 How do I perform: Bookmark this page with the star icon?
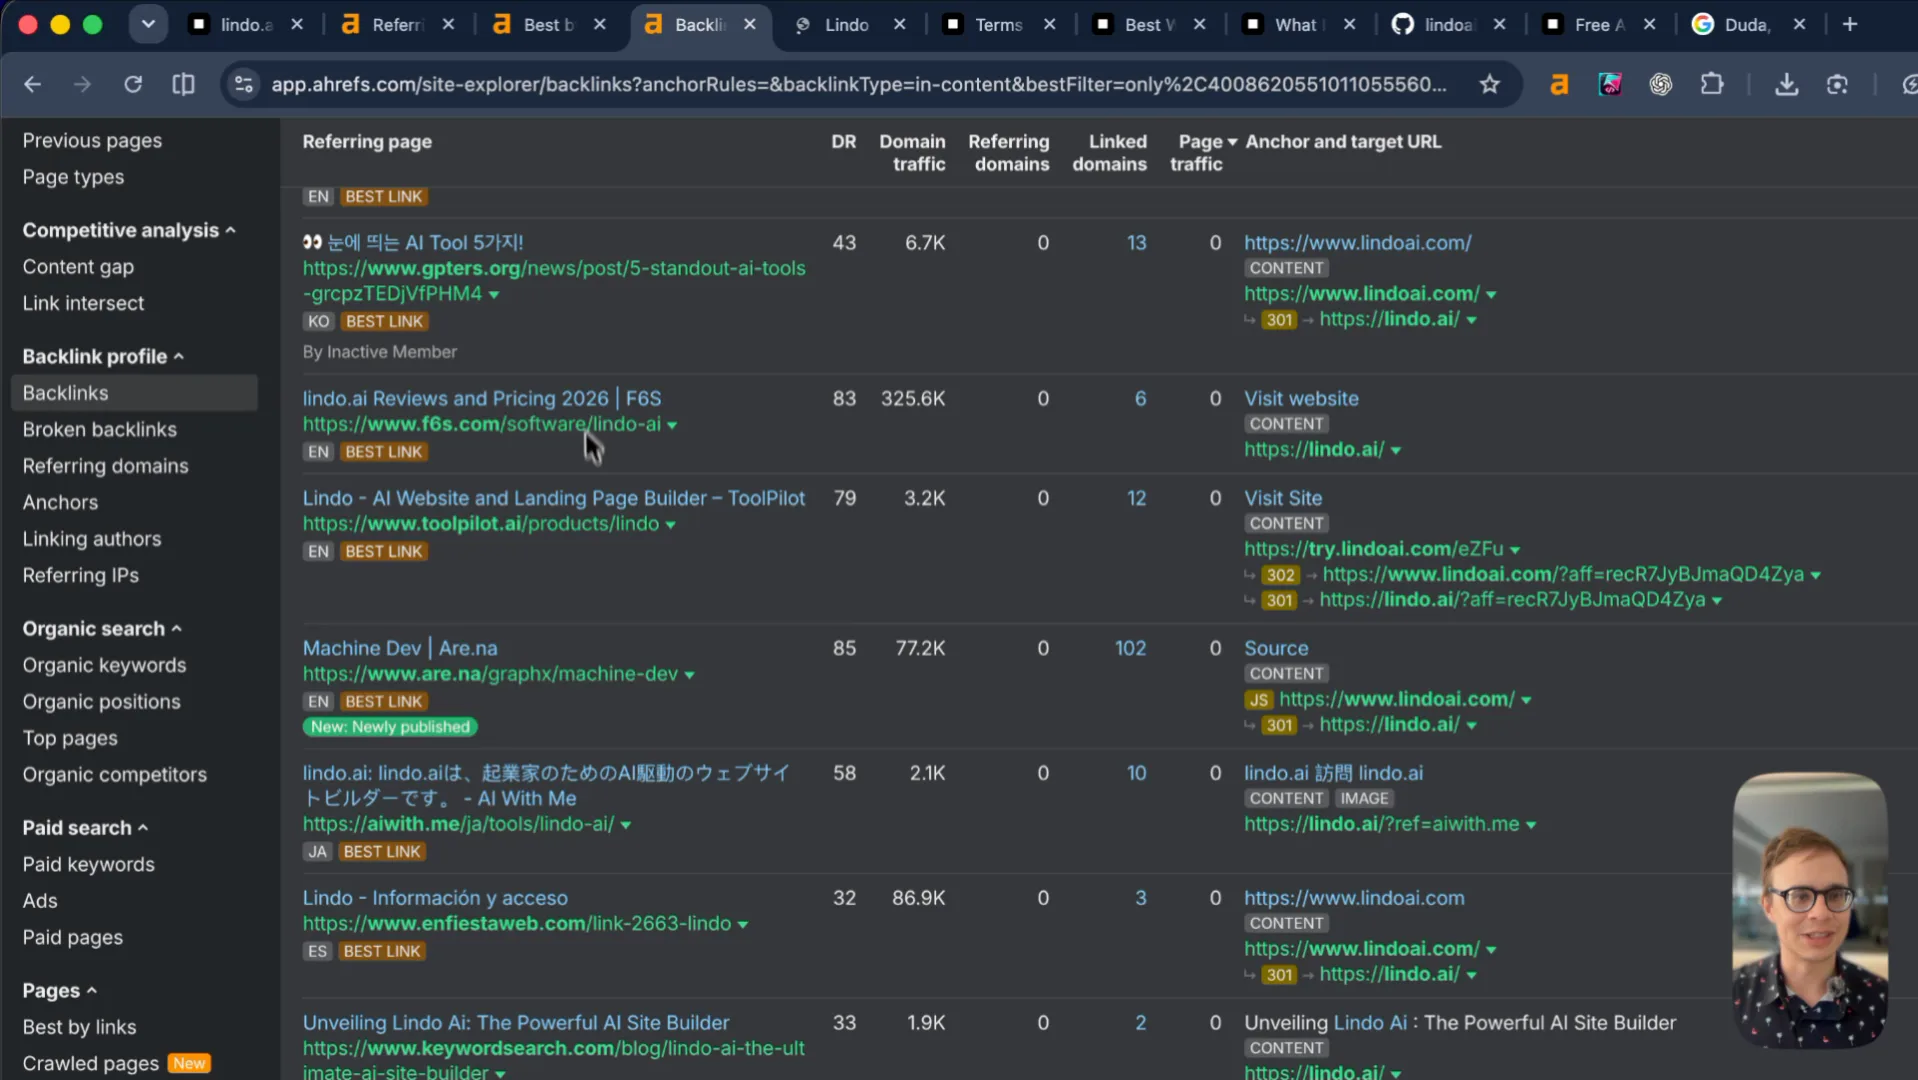[x=1490, y=85]
